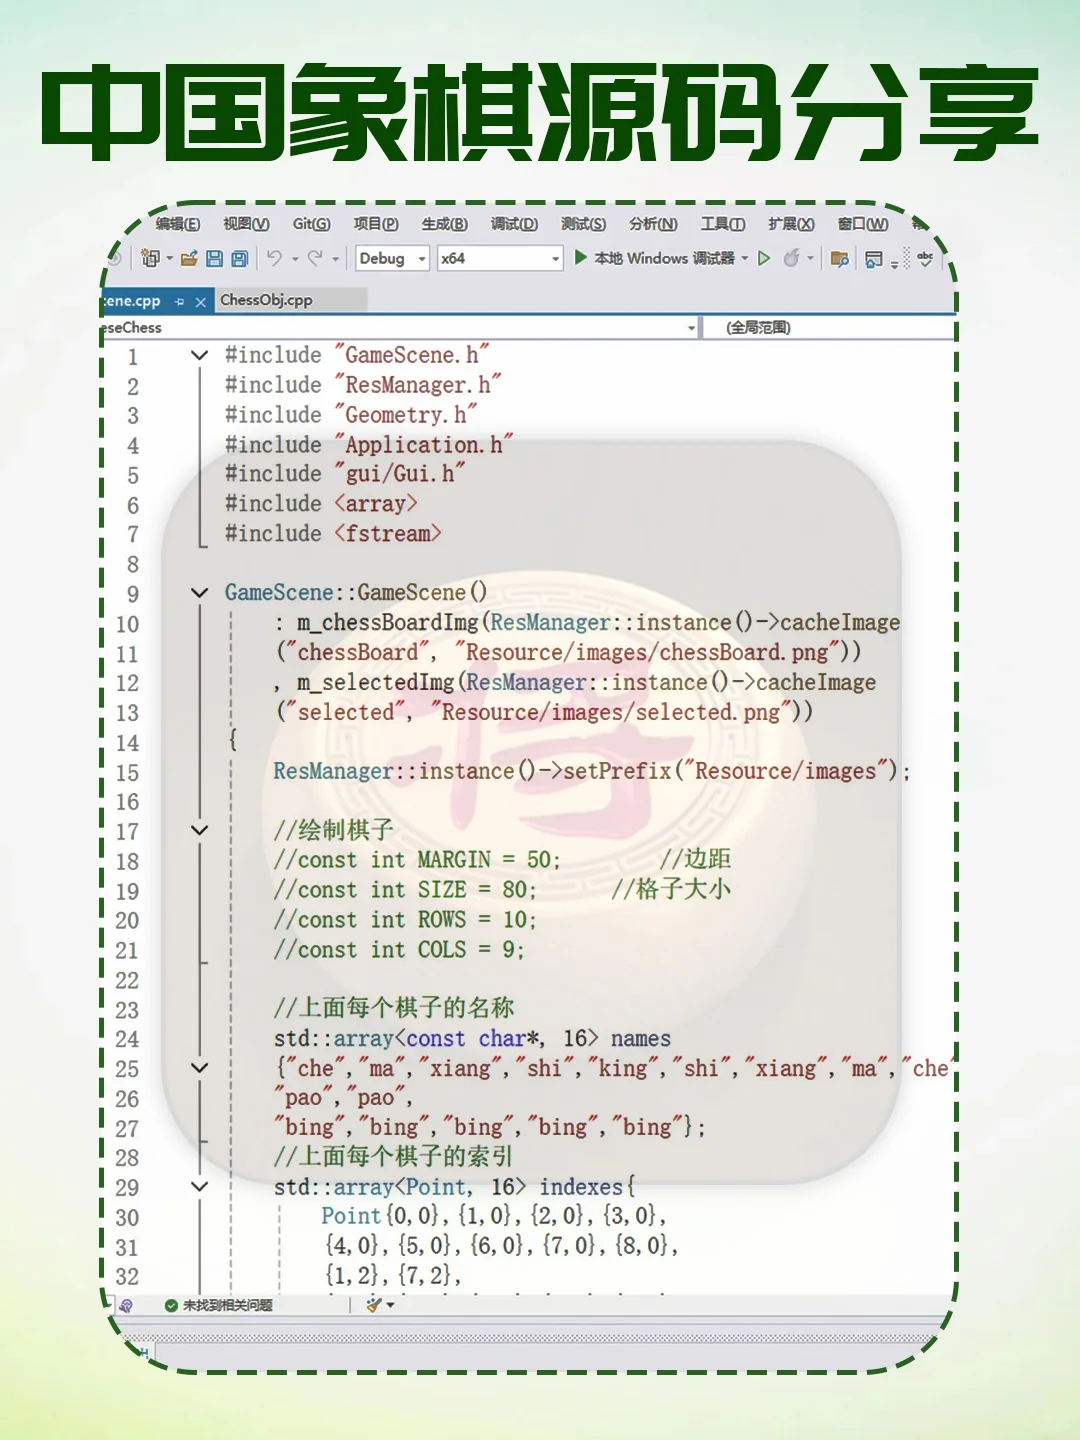Click line number 15 in the gutter
This screenshot has width=1080, height=1440.
pos(127,773)
